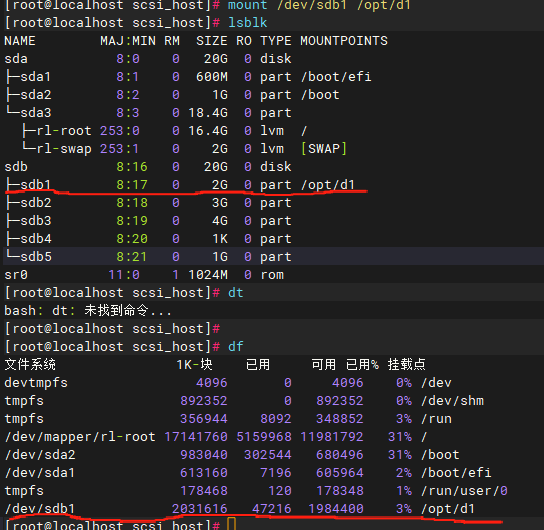Screen dimensions: 544x530
Task: Select the rl-root lvm entry
Action: 64,131
